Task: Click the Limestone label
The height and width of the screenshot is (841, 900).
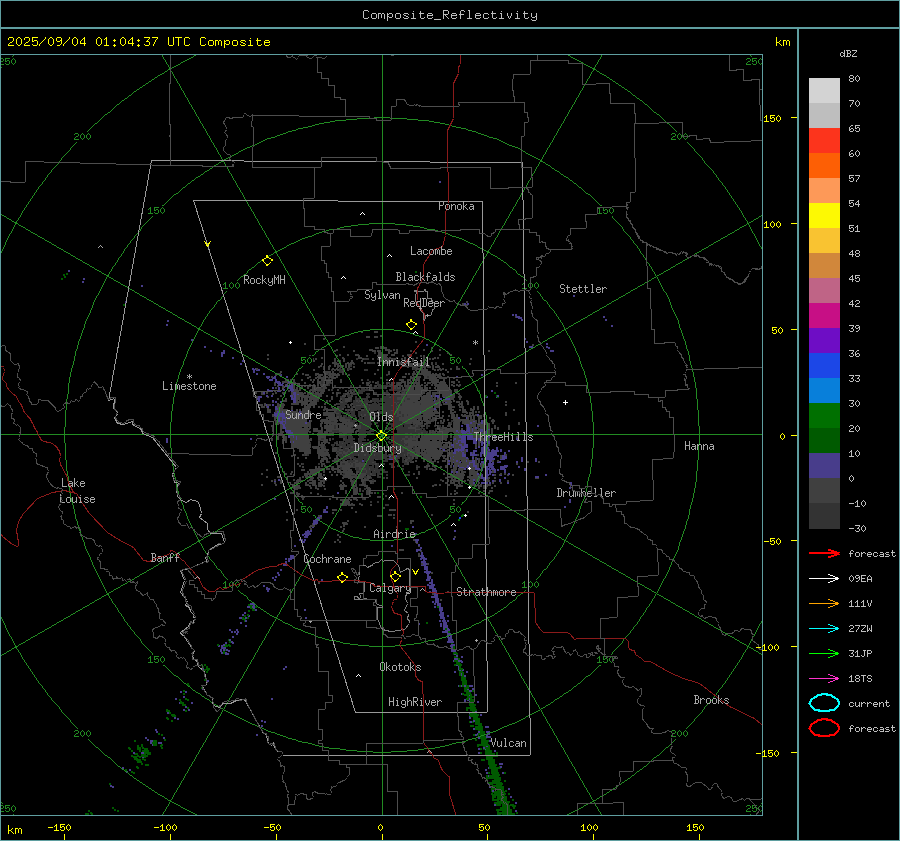Action: coord(189,386)
